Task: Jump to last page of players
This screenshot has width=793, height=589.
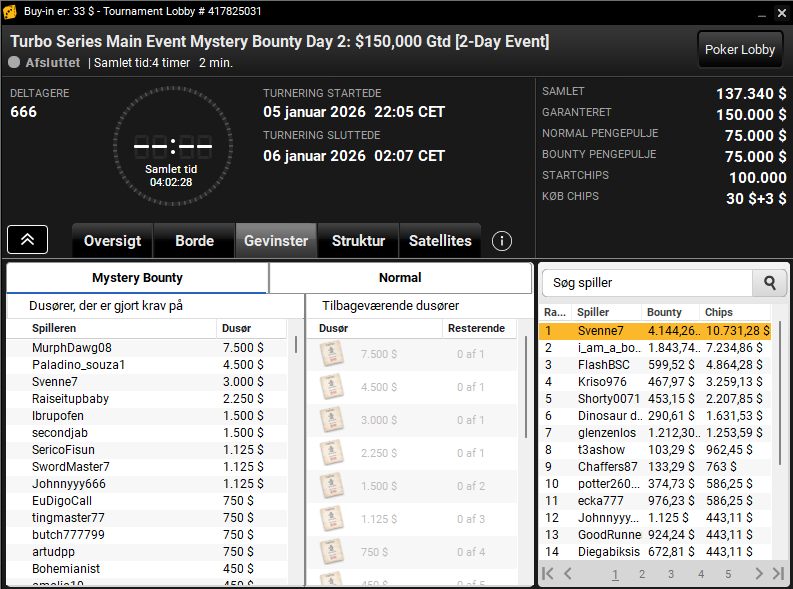Action: pos(778,574)
